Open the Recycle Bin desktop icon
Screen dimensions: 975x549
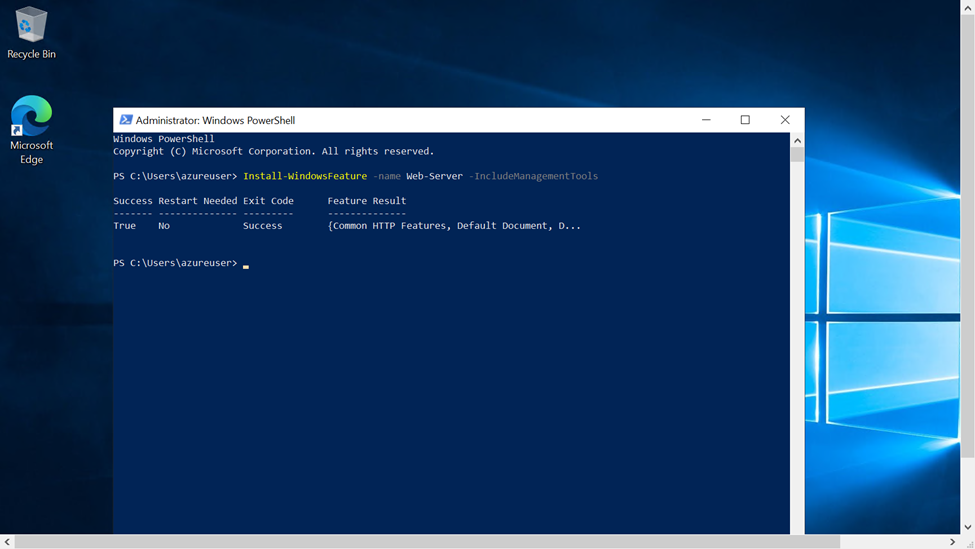tap(31, 33)
